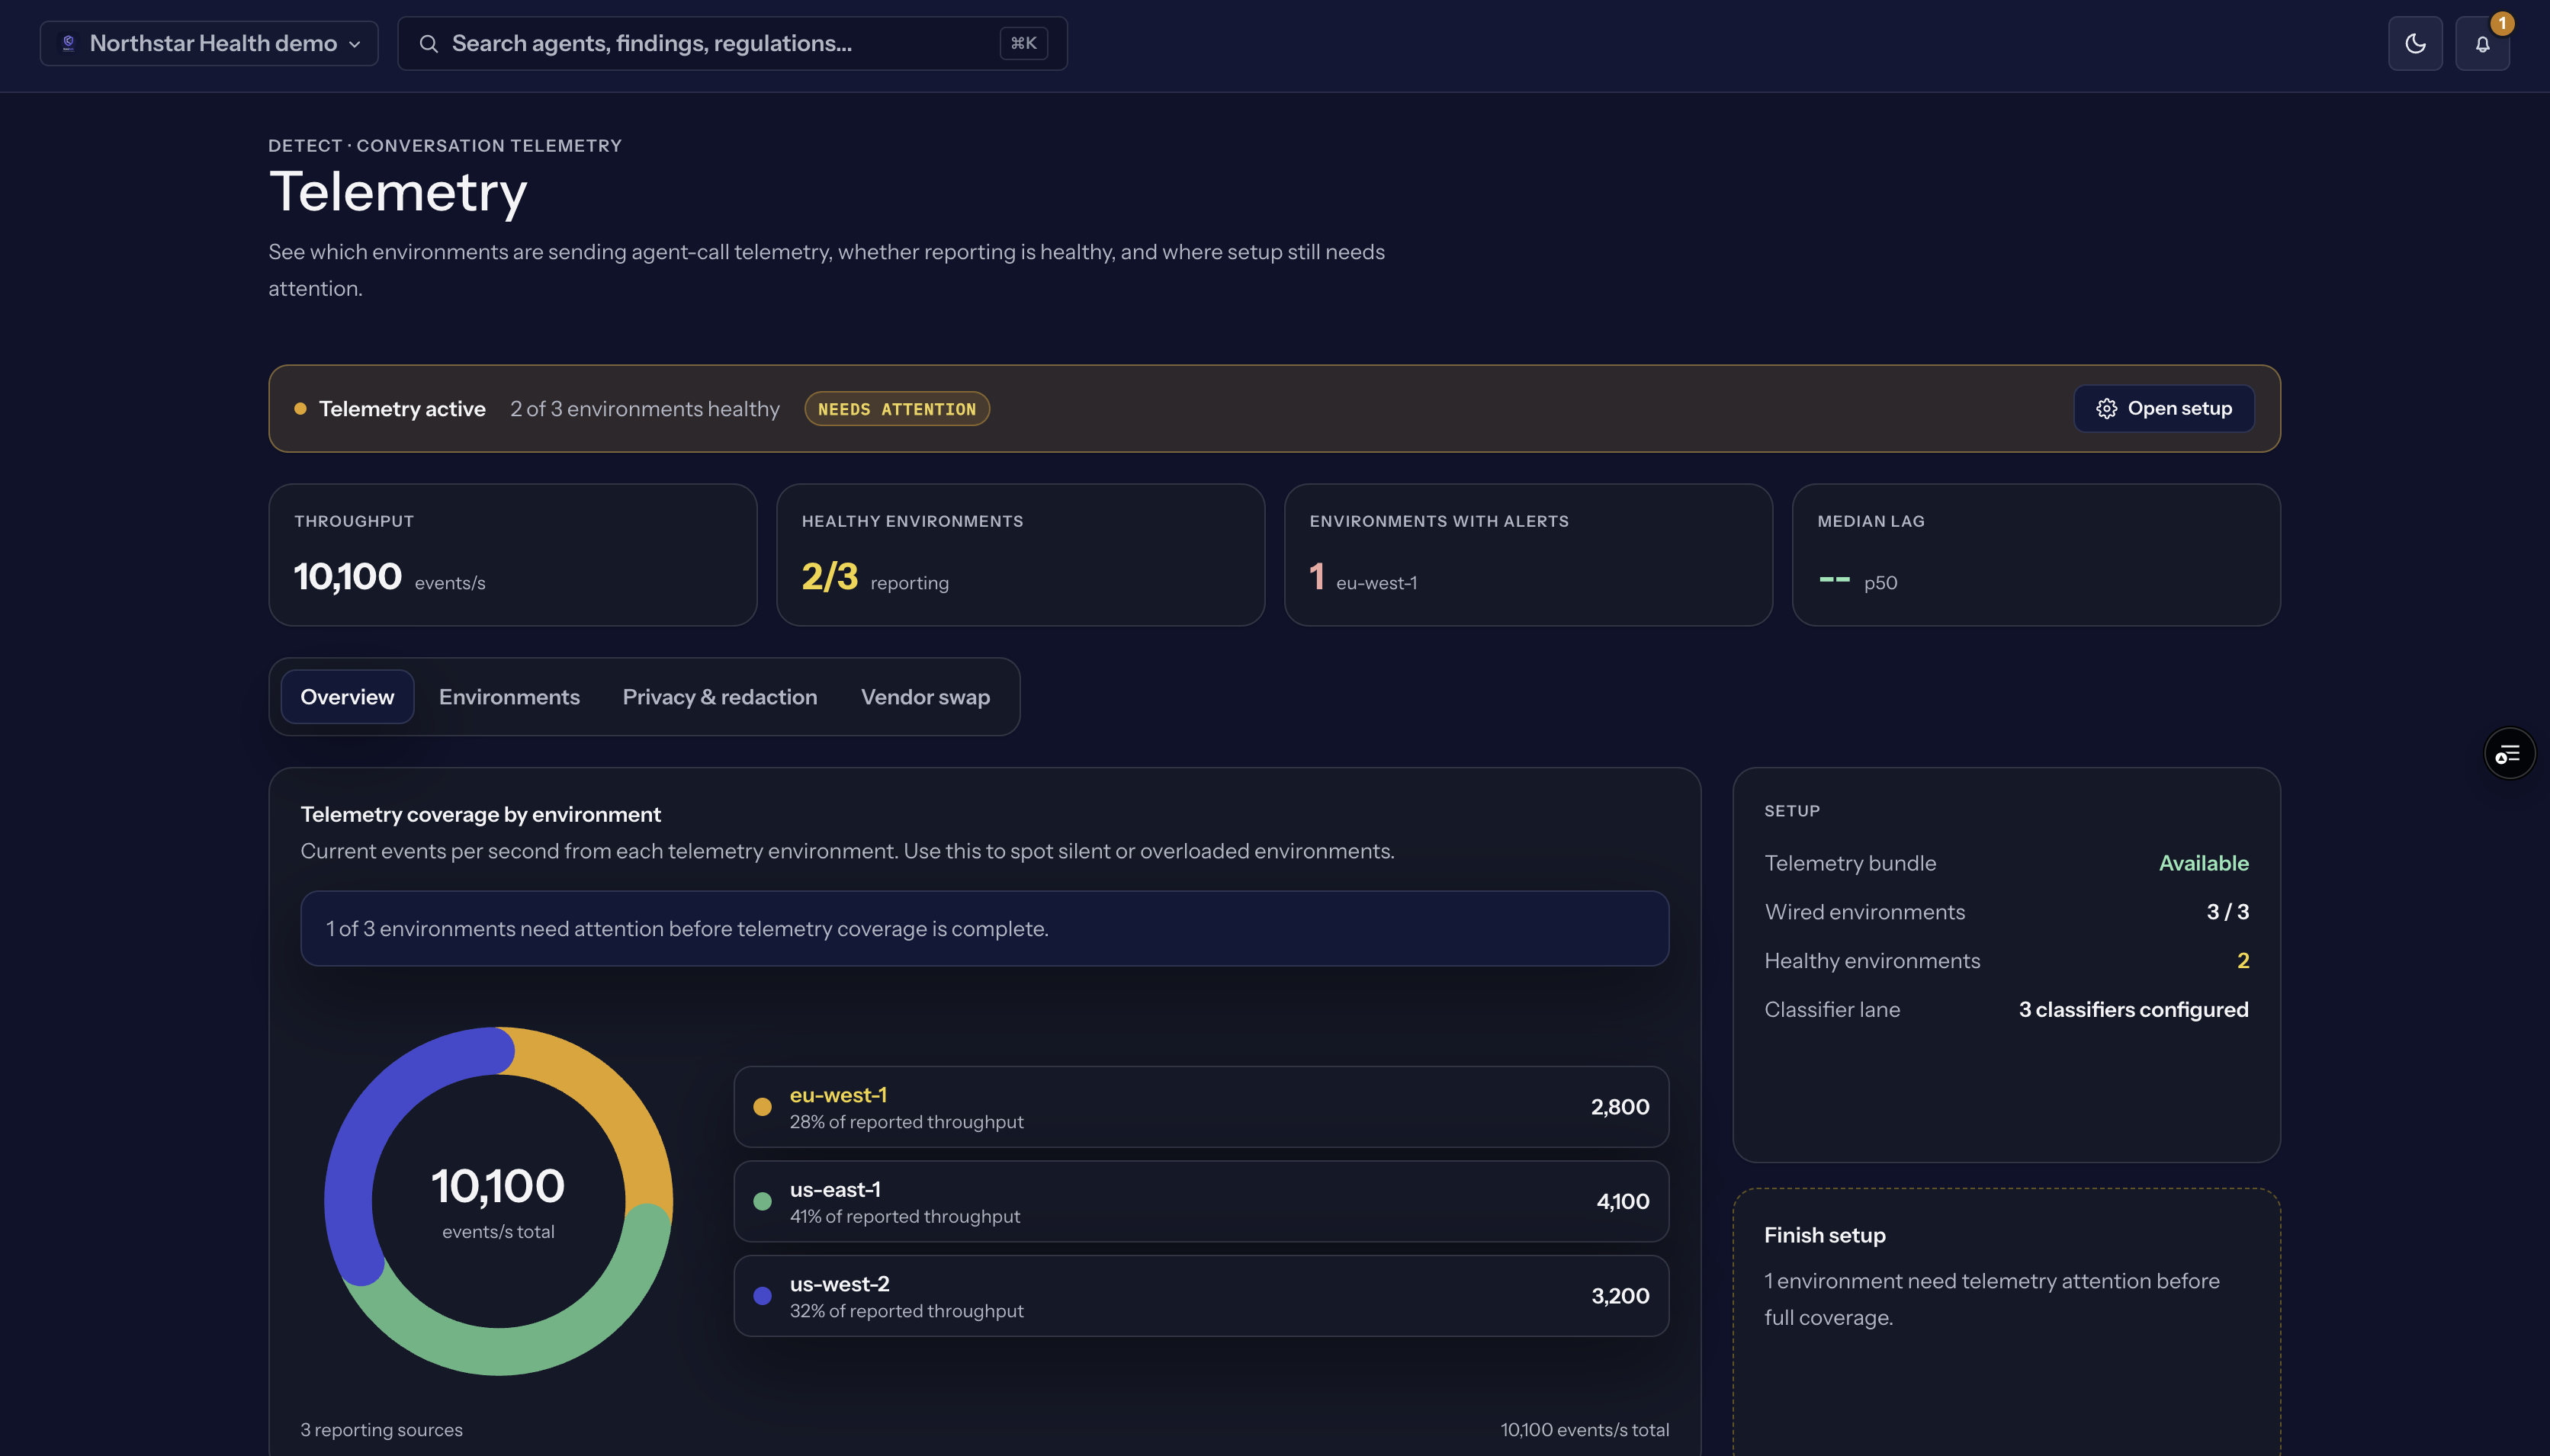Click the 4,100 value in us-east-1 row
2550x1456 pixels.
[1623, 1201]
